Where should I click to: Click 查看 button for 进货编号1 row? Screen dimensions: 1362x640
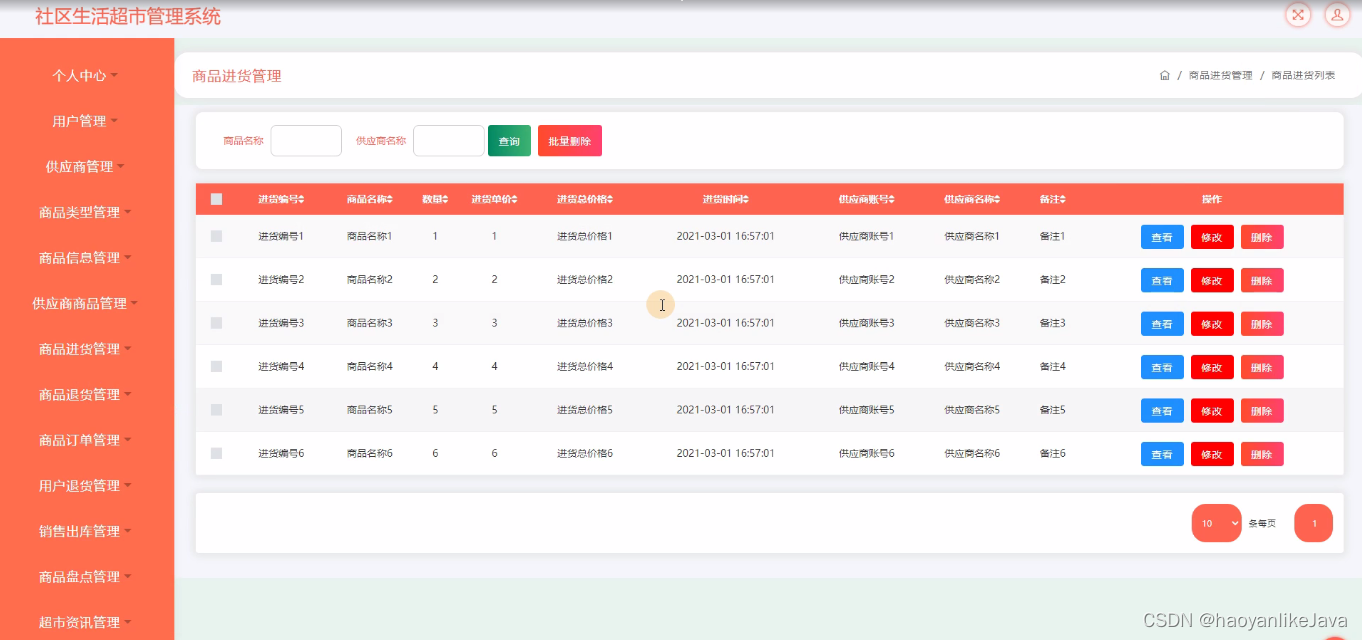(x=1162, y=237)
